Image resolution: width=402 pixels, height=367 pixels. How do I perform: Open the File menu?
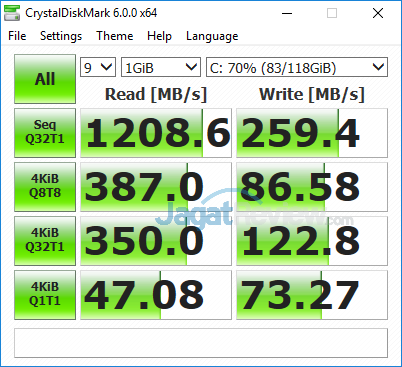17,36
